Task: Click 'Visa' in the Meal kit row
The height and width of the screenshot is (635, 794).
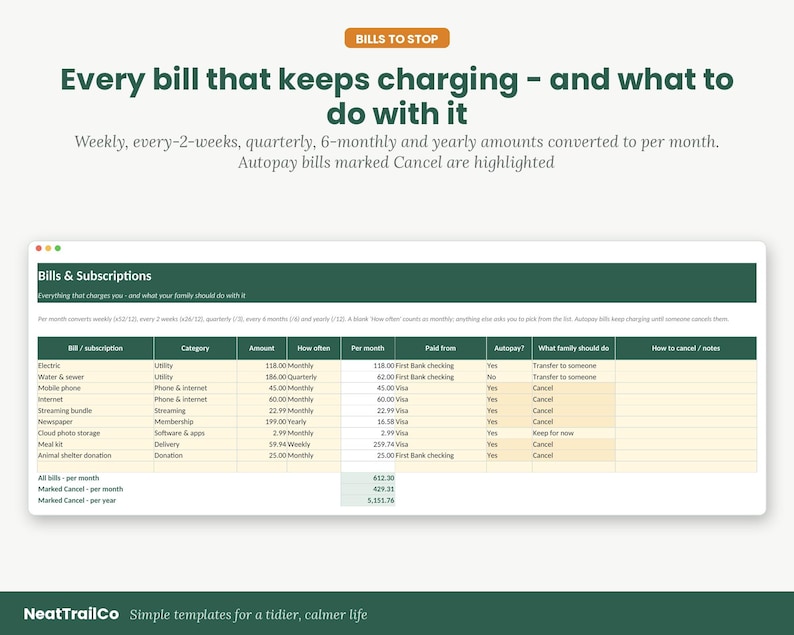Action: tap(441, 444)
